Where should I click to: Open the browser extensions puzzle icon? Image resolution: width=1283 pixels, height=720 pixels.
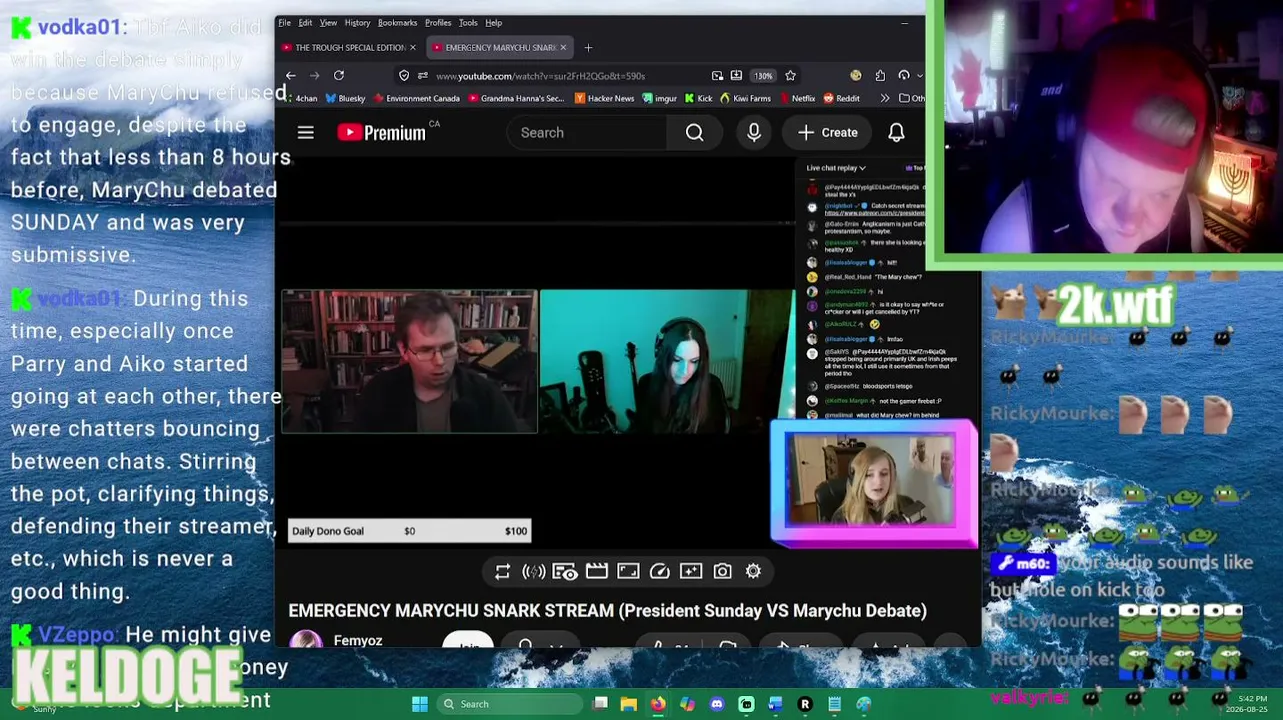pyautogui.click(x=880, y=76)
